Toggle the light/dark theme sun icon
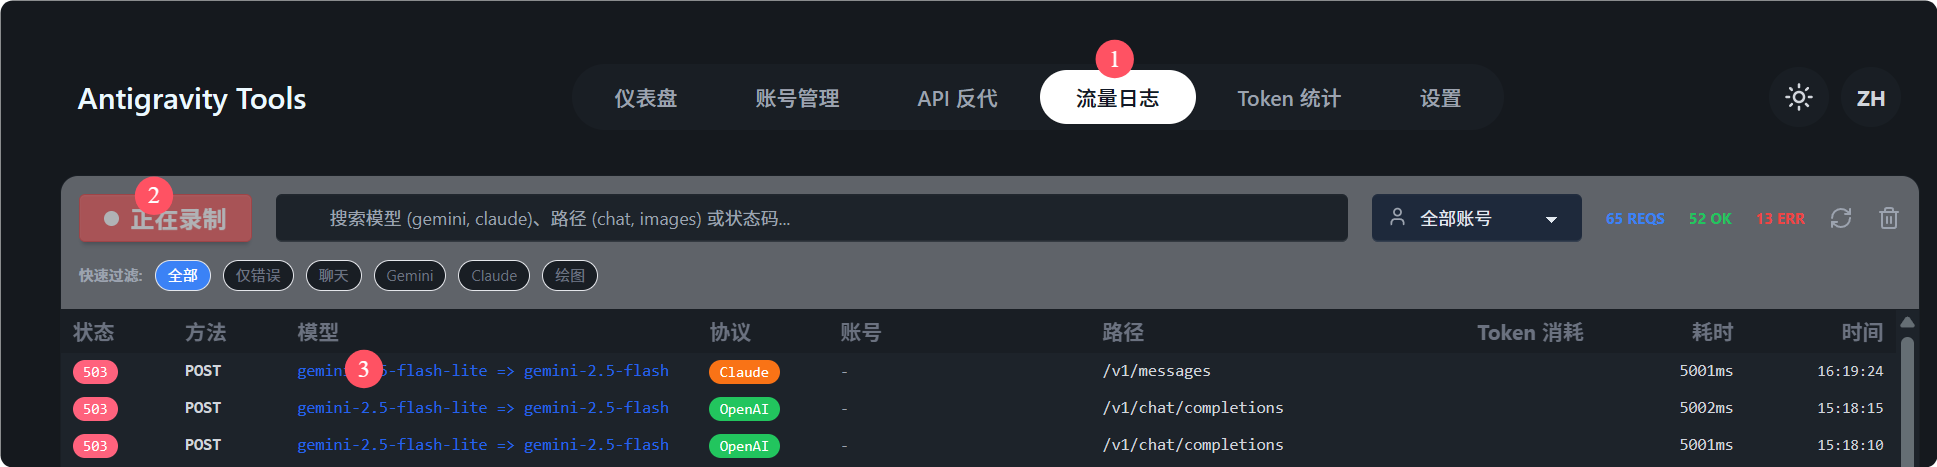The width and height of the screenshot is (1937, 467). [x=1798, y=97]
